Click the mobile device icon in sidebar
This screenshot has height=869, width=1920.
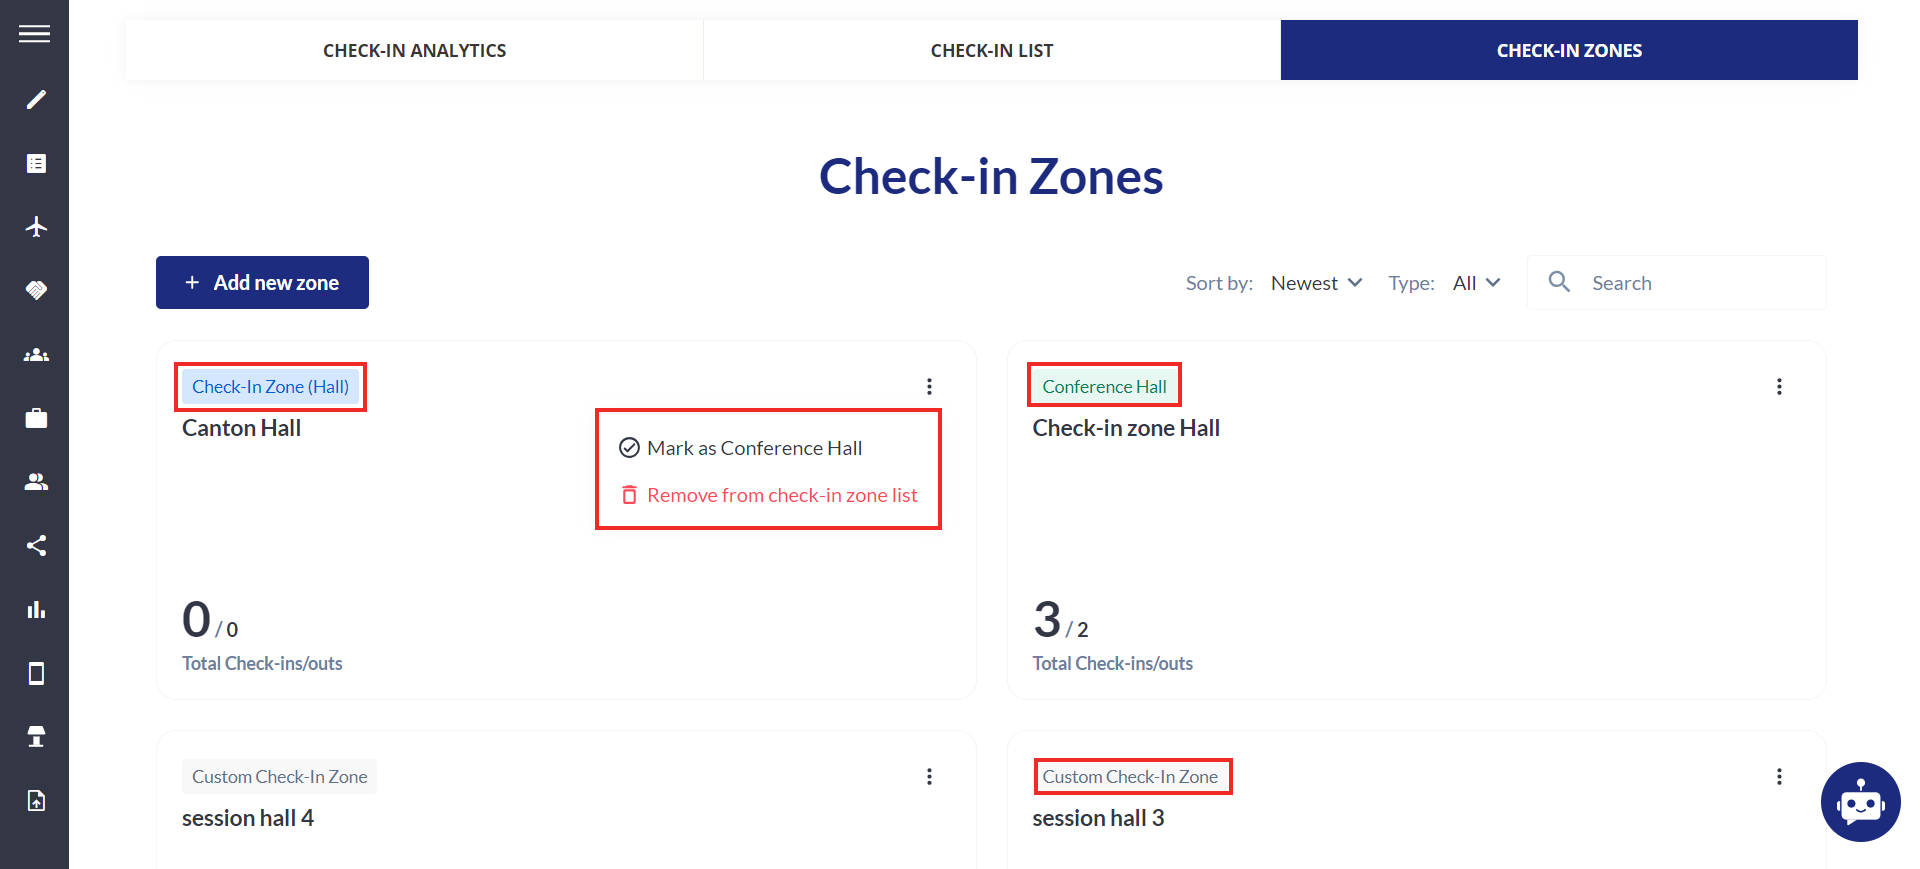[x=36, y=673]
